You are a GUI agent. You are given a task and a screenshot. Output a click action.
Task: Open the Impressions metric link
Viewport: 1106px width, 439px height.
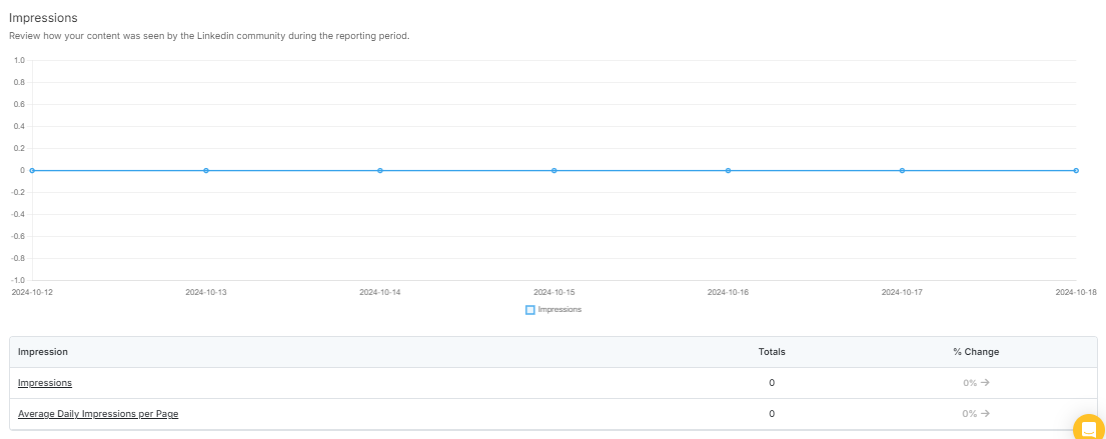pyautogui.click(x=45, y=383)
